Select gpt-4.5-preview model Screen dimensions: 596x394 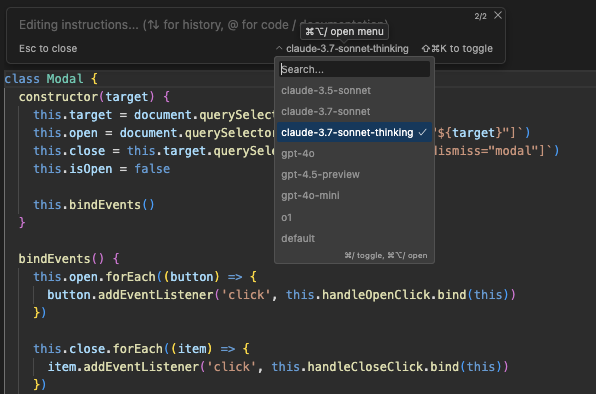point(354,174)
